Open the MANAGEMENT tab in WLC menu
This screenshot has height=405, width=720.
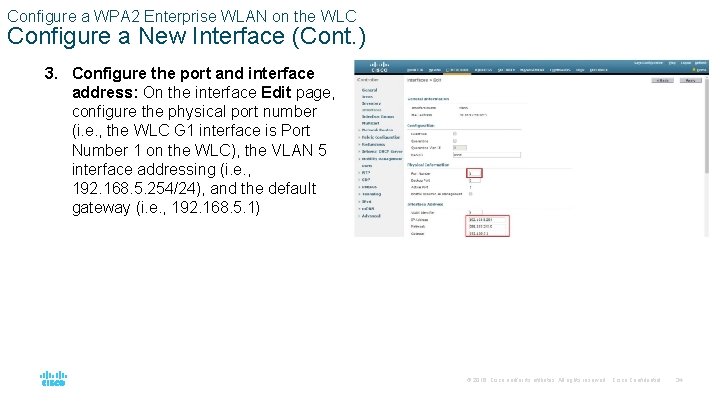(532, 70)
